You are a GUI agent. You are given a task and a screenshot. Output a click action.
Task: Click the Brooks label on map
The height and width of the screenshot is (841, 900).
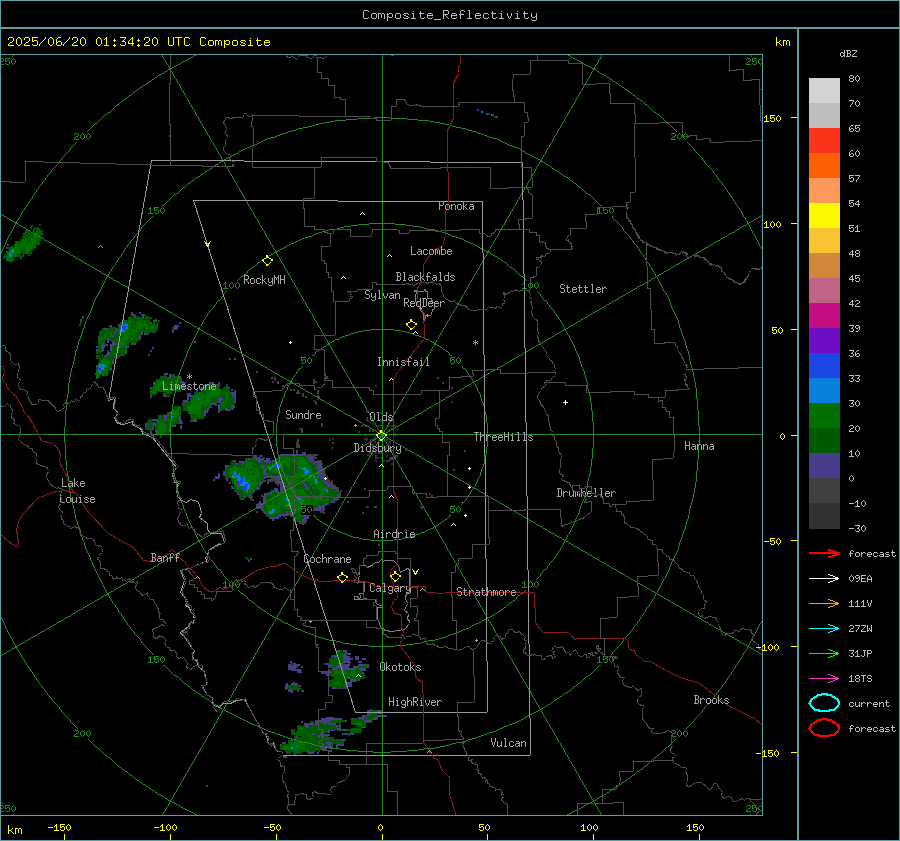[x=711, y=700]
